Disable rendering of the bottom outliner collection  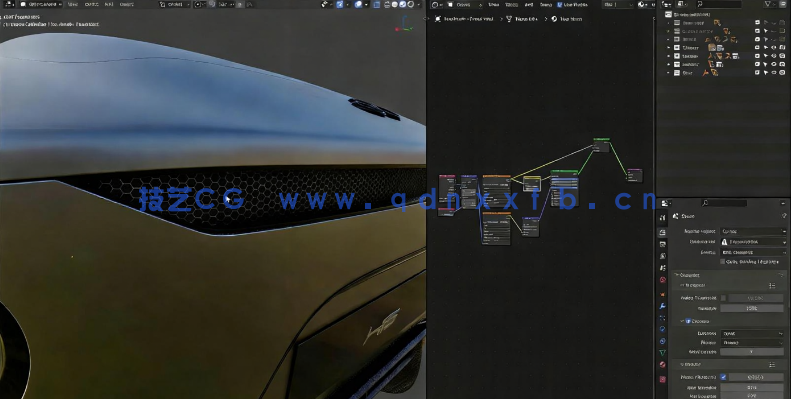pyautogui.click(x=782, y=73)
